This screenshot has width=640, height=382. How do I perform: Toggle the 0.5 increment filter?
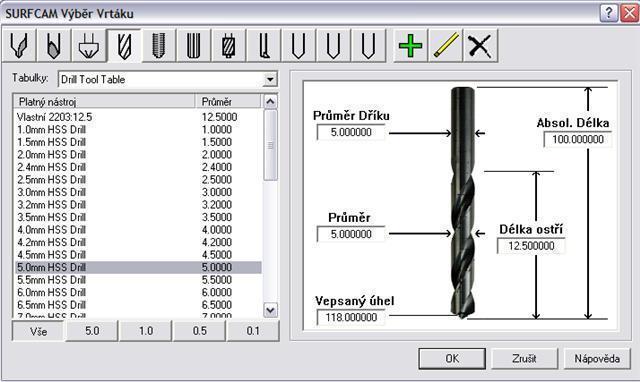[x=199, y=331]
